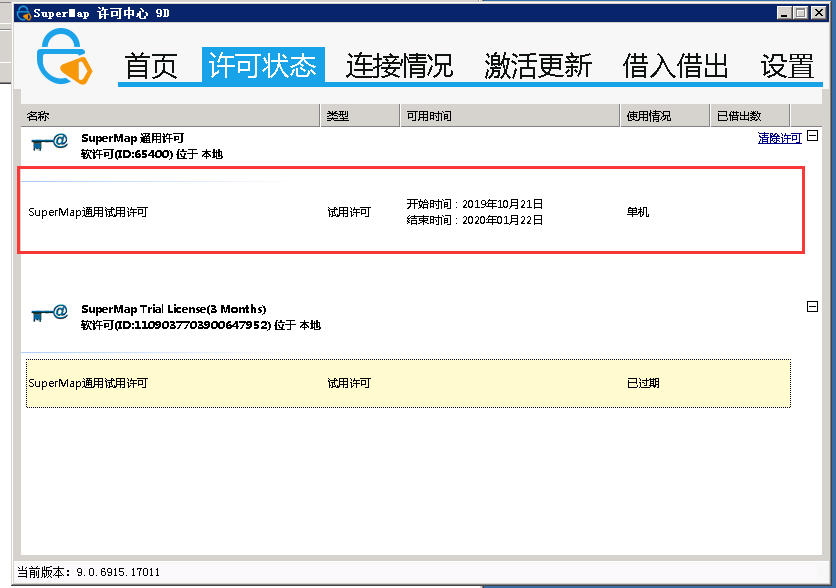The height and width of the screenshot is (588, 836).
Task: Click the 可用时间 column header
Action: tap(510, 116)
